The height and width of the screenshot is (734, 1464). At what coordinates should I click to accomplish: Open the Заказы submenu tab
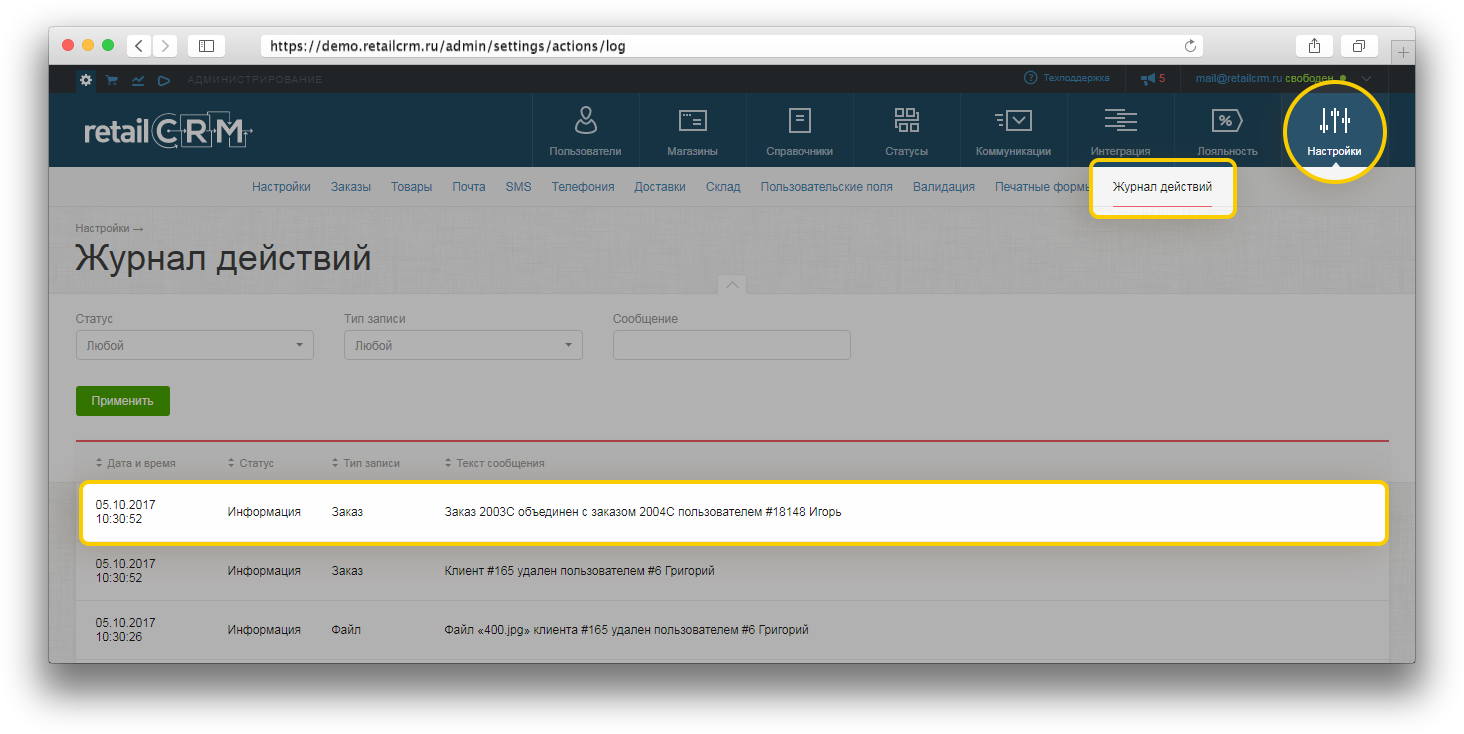pos(351,186)
